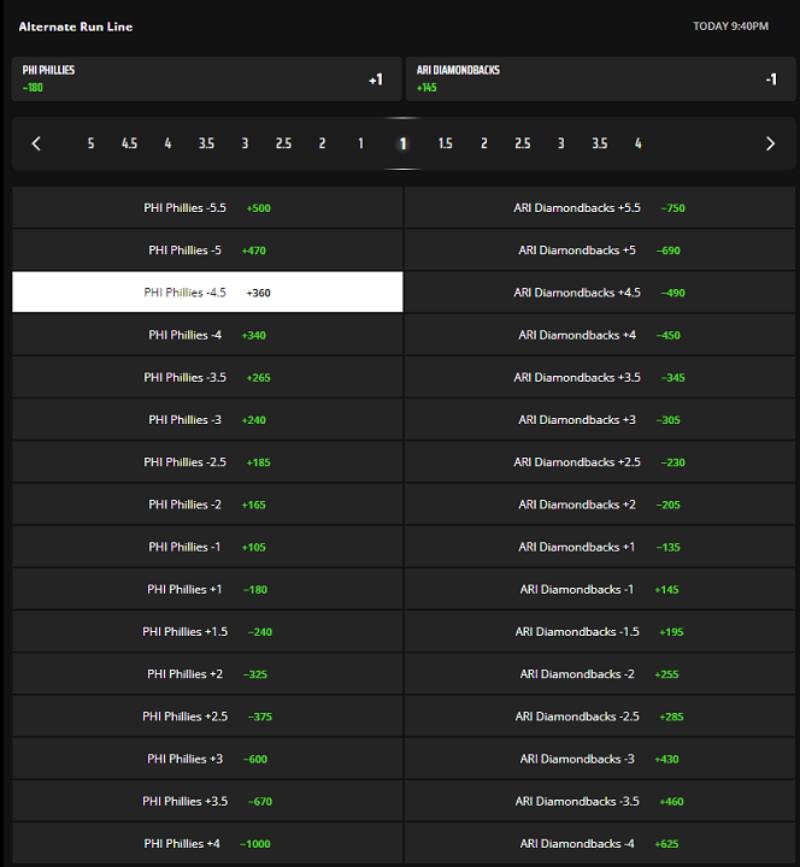
Task: Pick 4.5 on the run line slider
Action: pos(129,143)
